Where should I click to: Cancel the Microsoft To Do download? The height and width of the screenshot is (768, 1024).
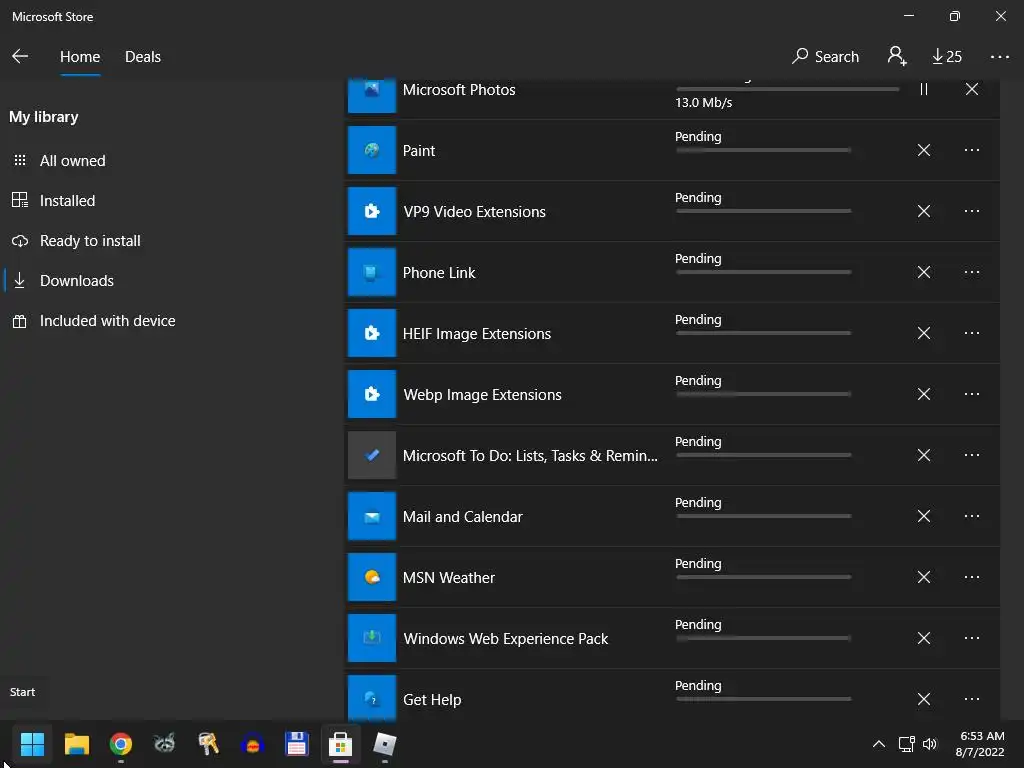923,455
